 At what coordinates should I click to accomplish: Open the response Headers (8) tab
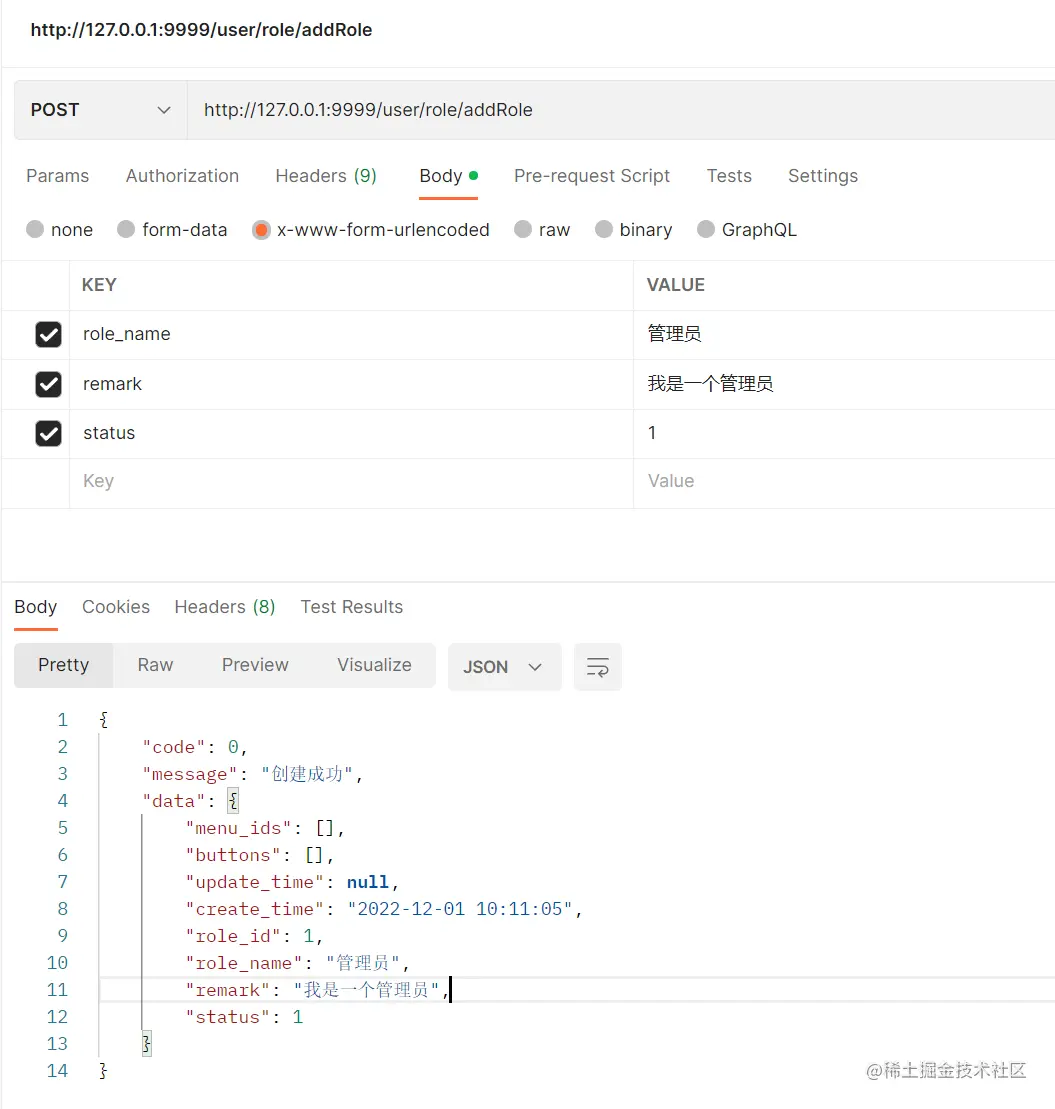[225, 607]
